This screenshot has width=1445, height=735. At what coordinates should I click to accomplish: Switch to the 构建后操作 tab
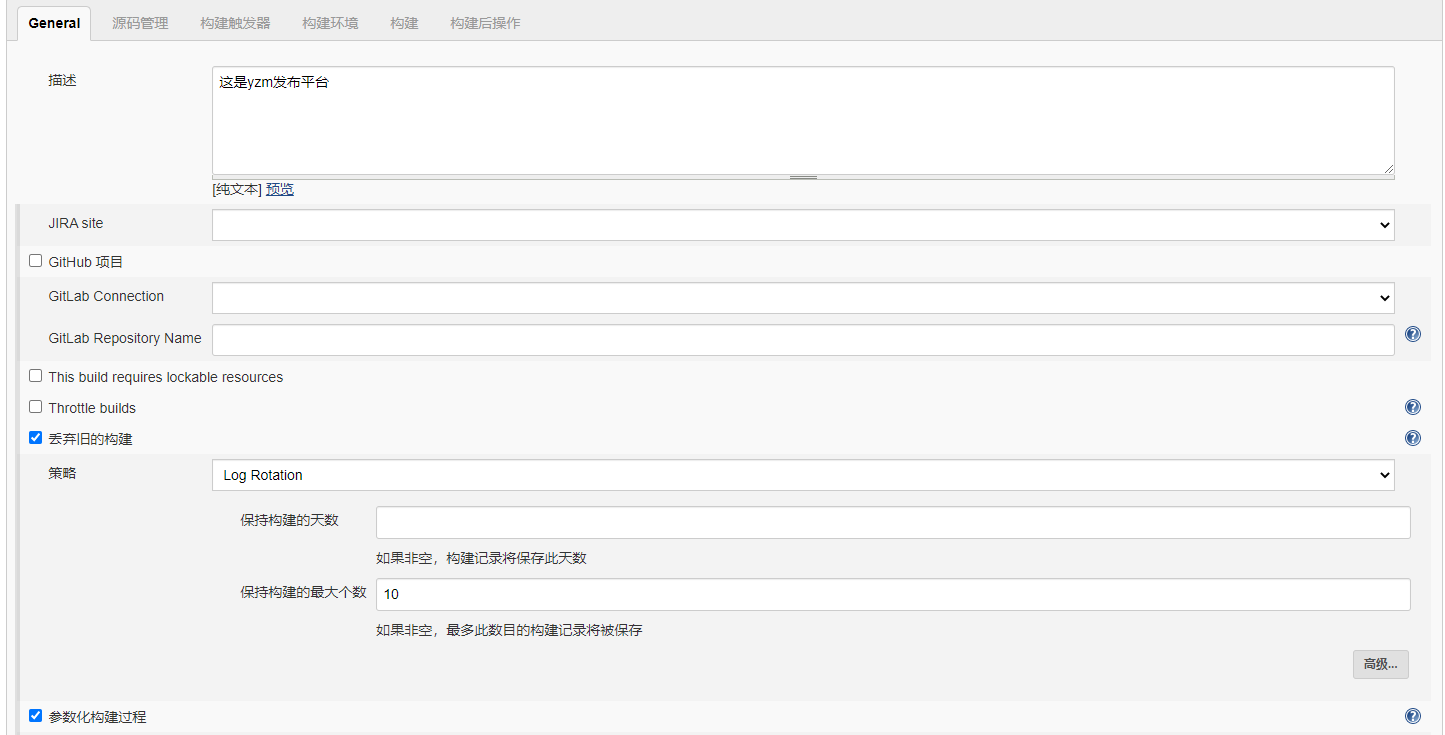point(485,23)
